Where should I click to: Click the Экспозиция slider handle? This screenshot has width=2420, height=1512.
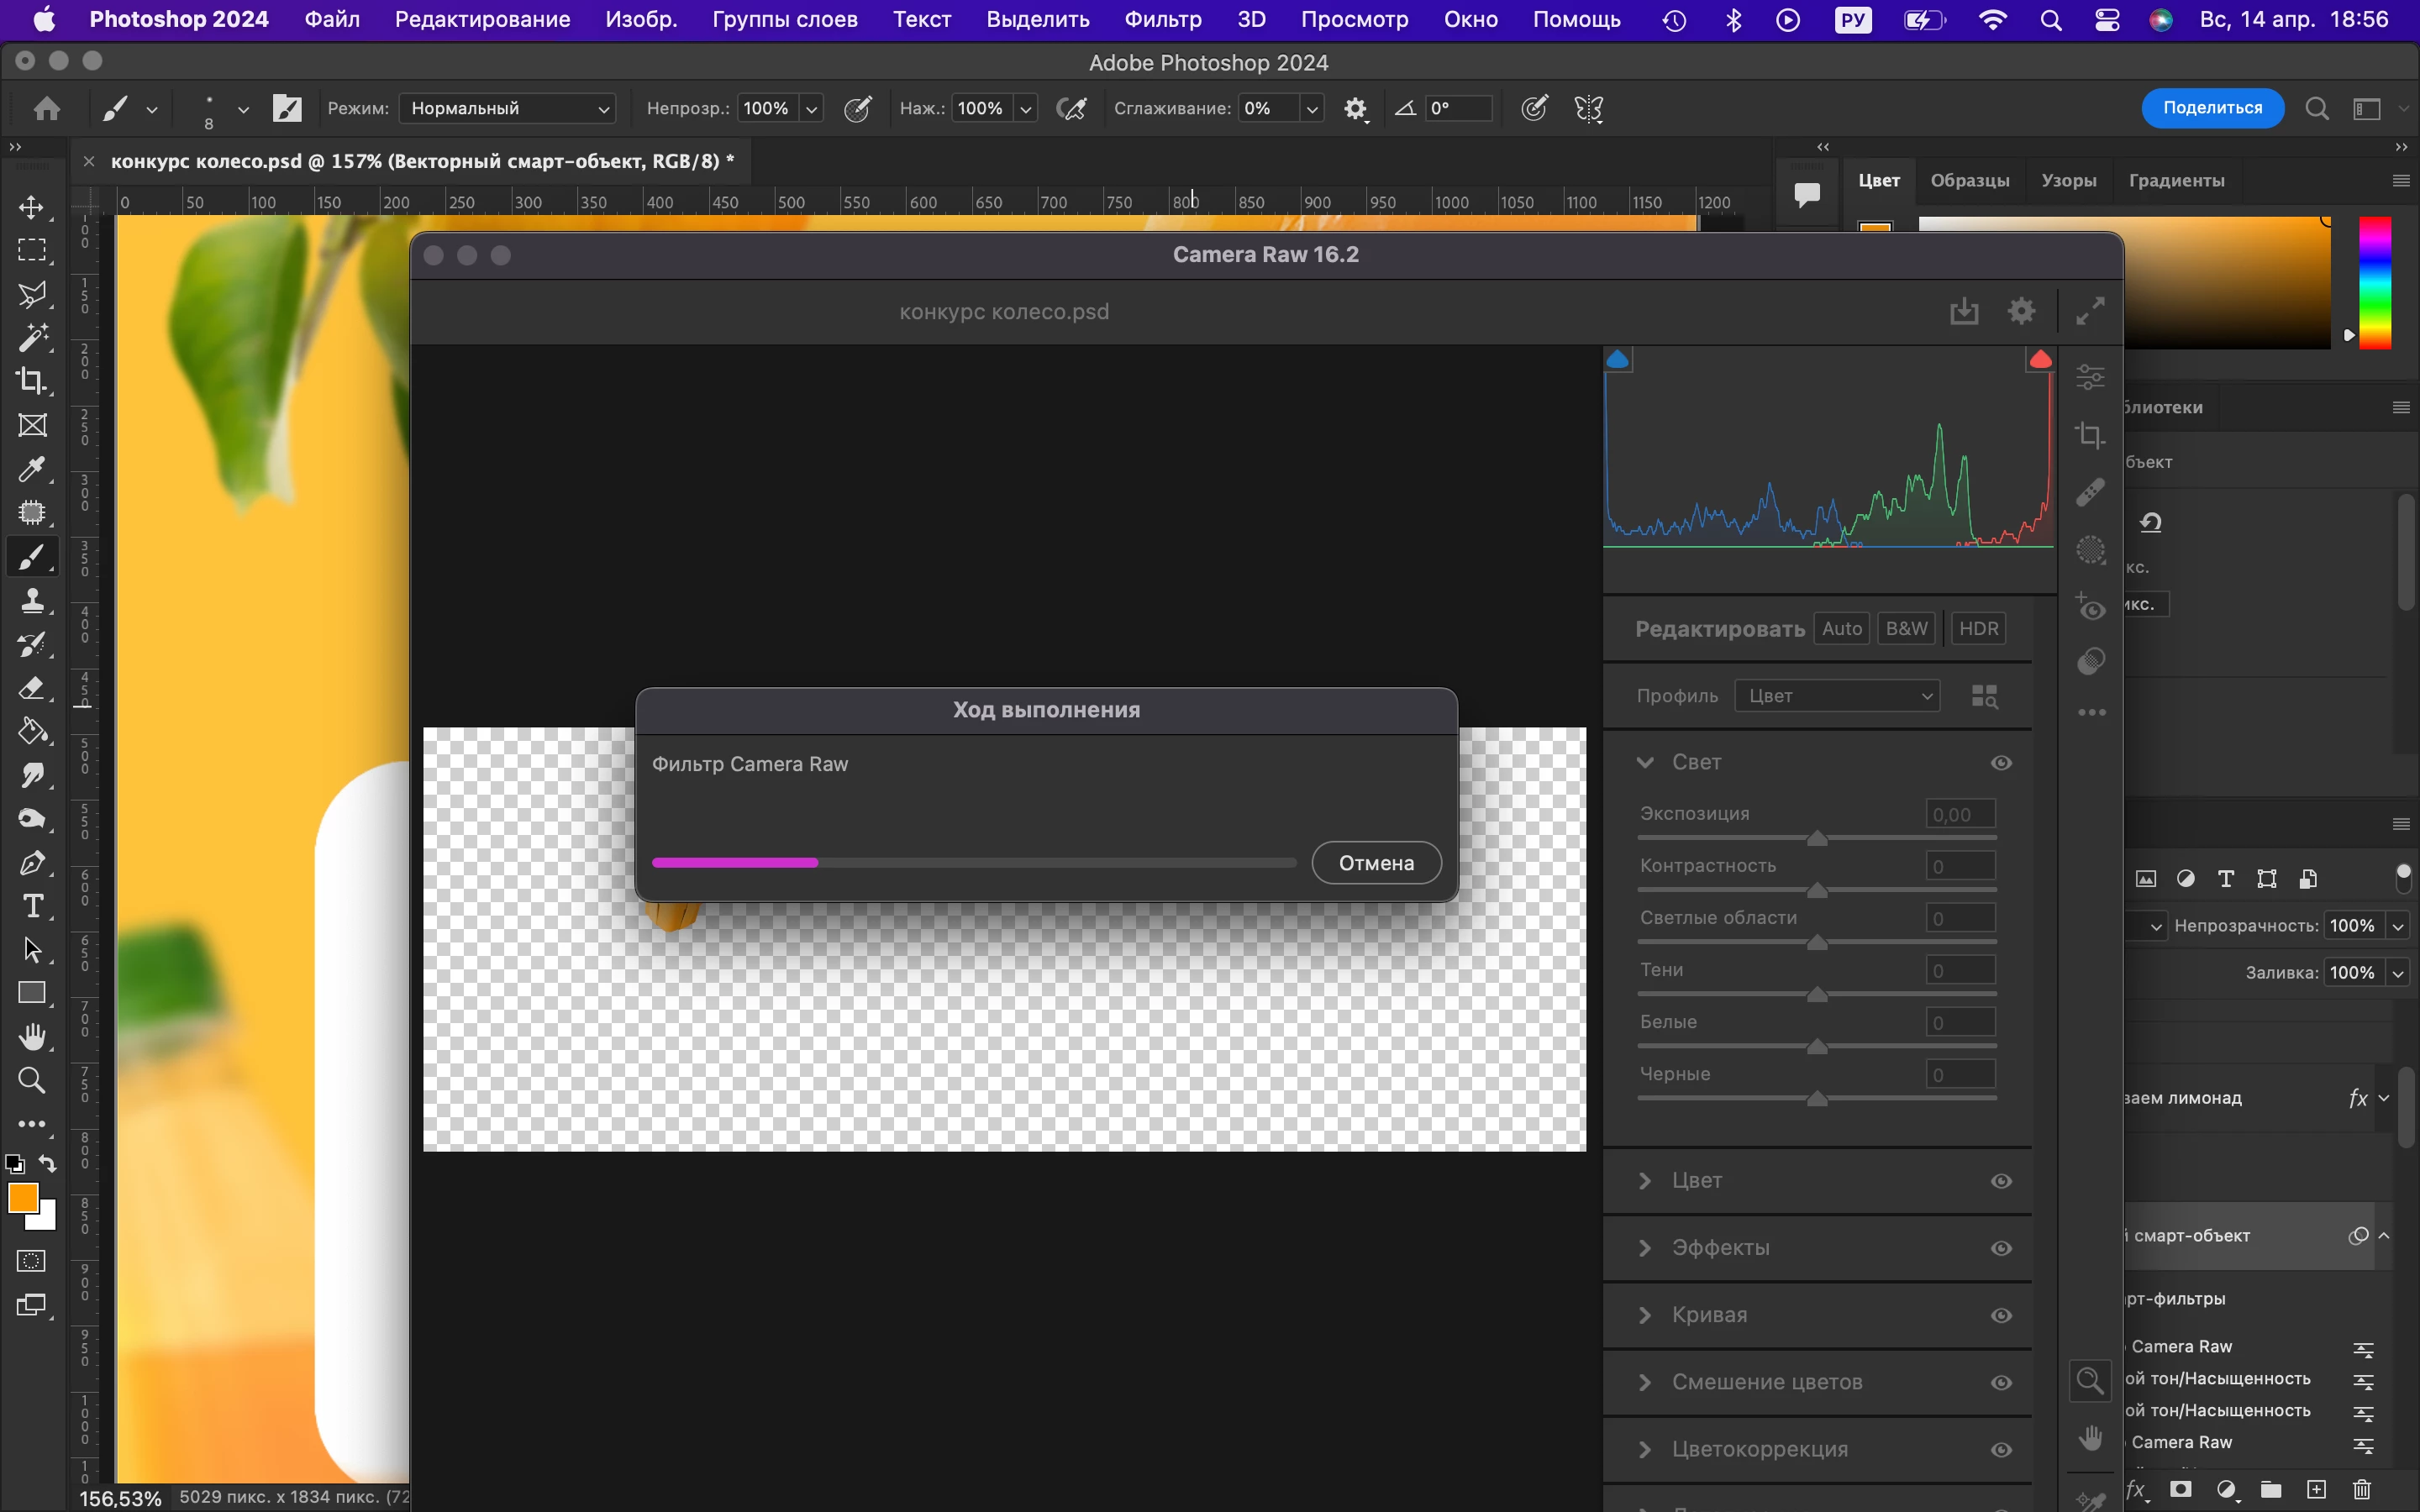(1817, 838)
